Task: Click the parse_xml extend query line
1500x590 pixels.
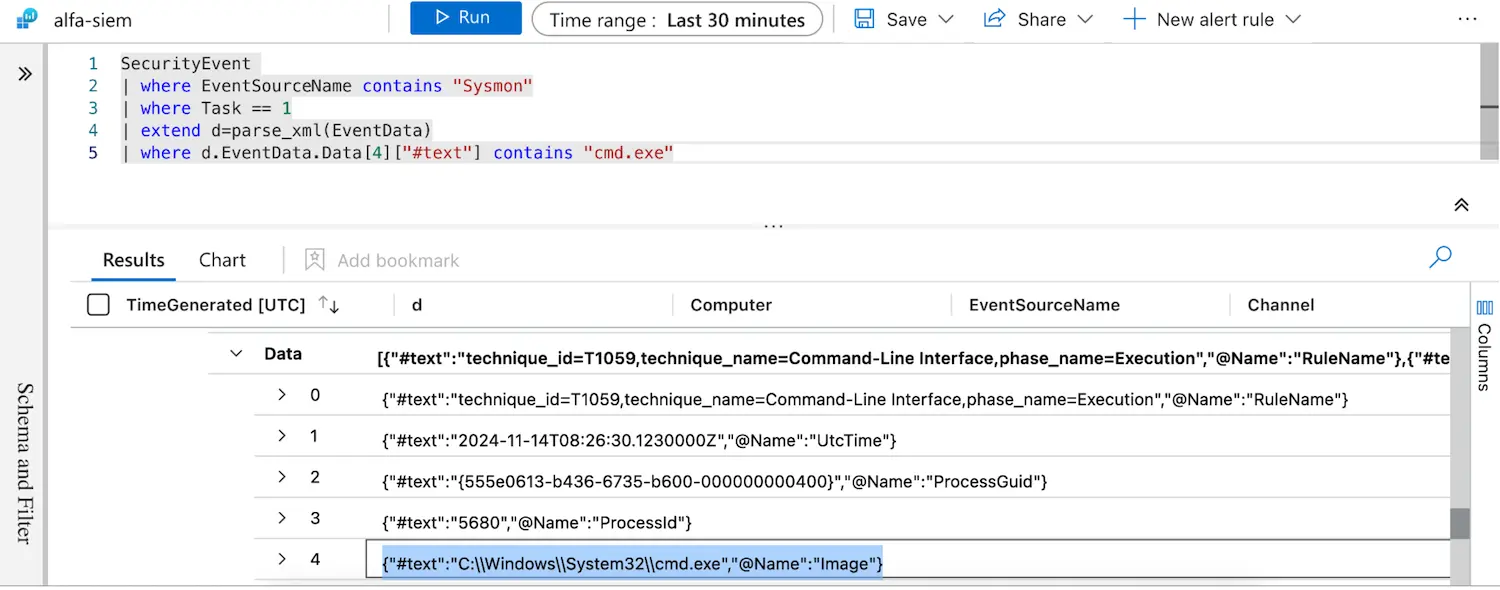Action: pos(277,130)
